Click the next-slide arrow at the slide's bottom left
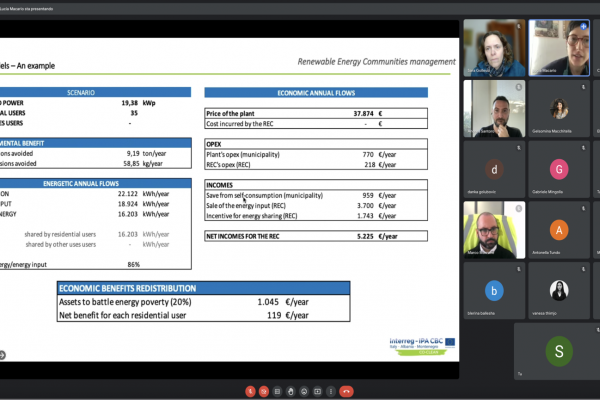 [2, 355]
